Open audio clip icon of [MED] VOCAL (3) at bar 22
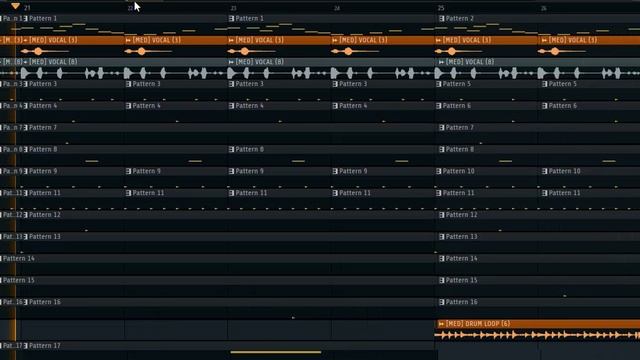The width and height of the screenshot is (640, 360). pyautogui.click(x=128, y=40)
